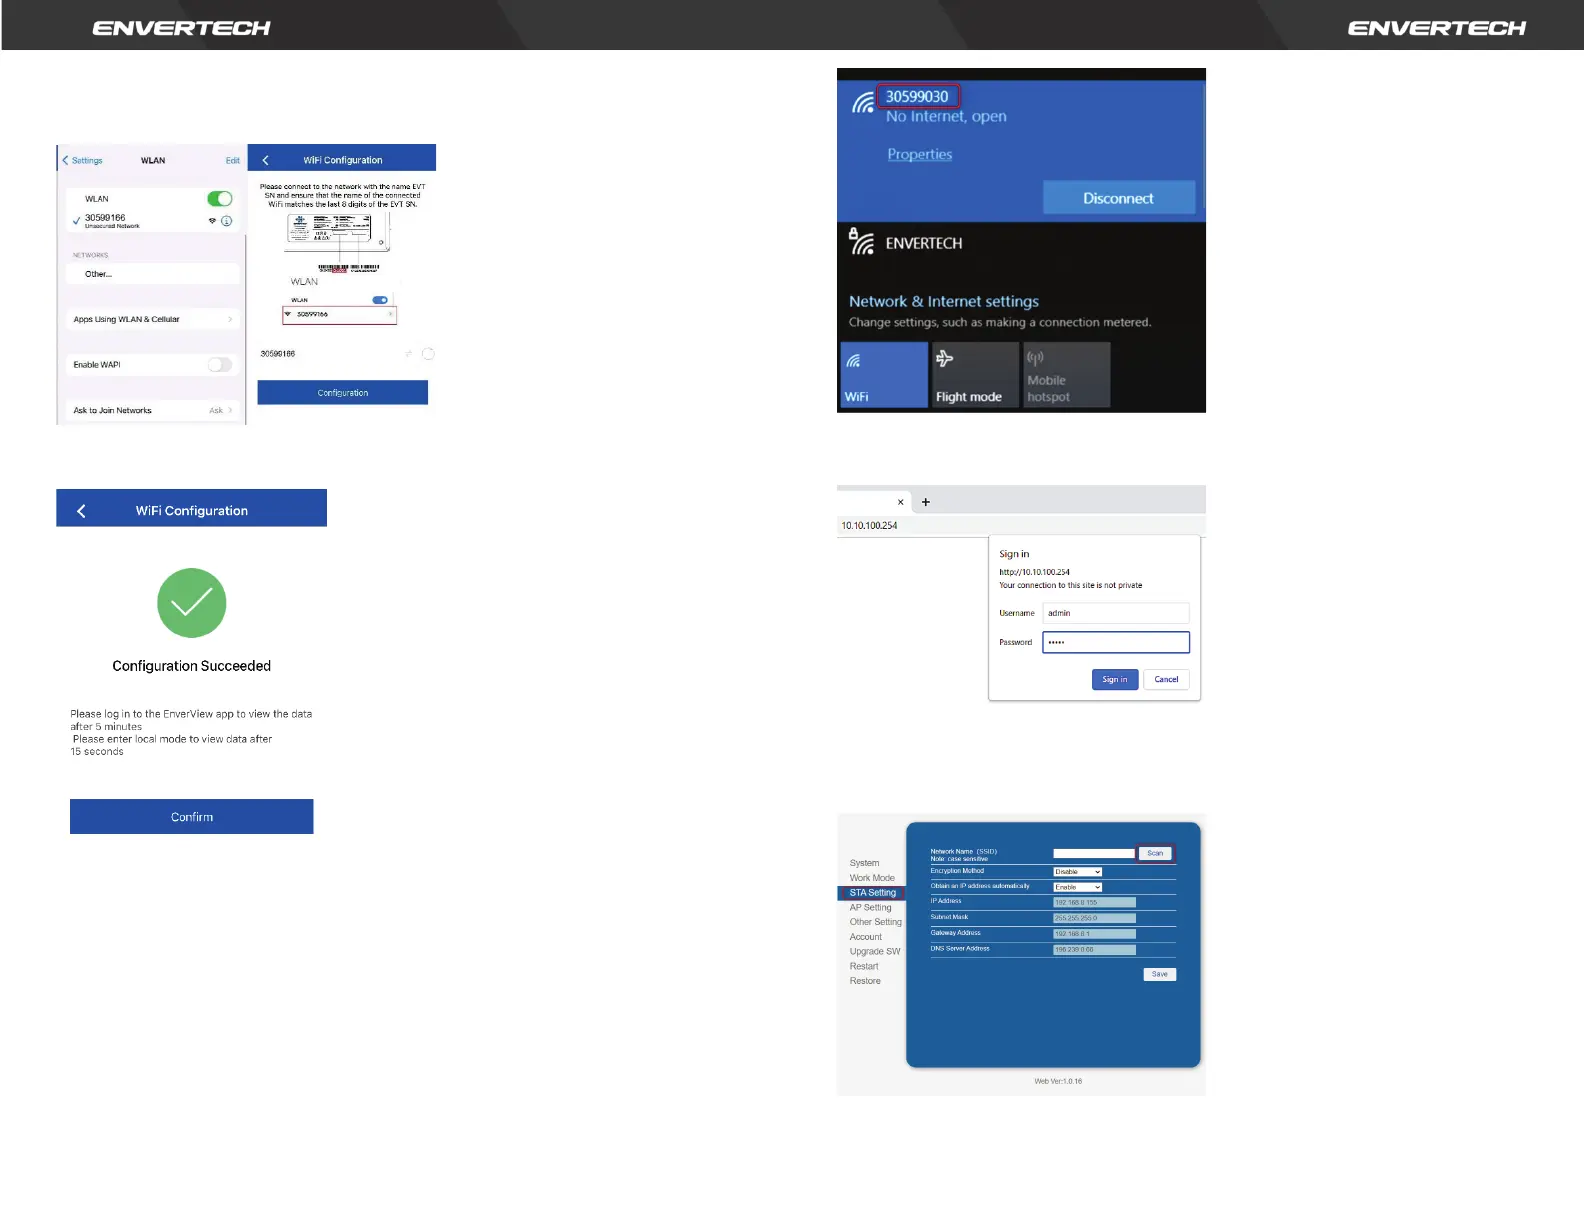Click the Scan button

click(x=1155, y=854)
